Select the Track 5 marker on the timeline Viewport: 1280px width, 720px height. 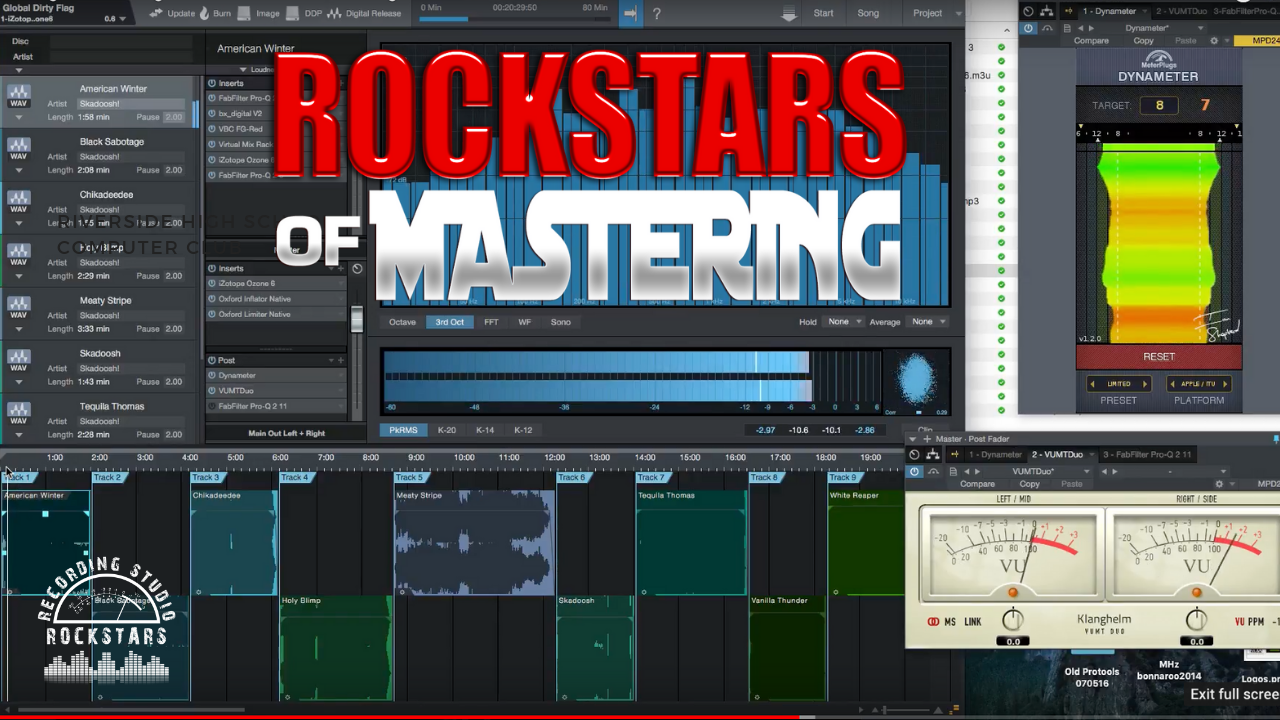click(409, 478)
